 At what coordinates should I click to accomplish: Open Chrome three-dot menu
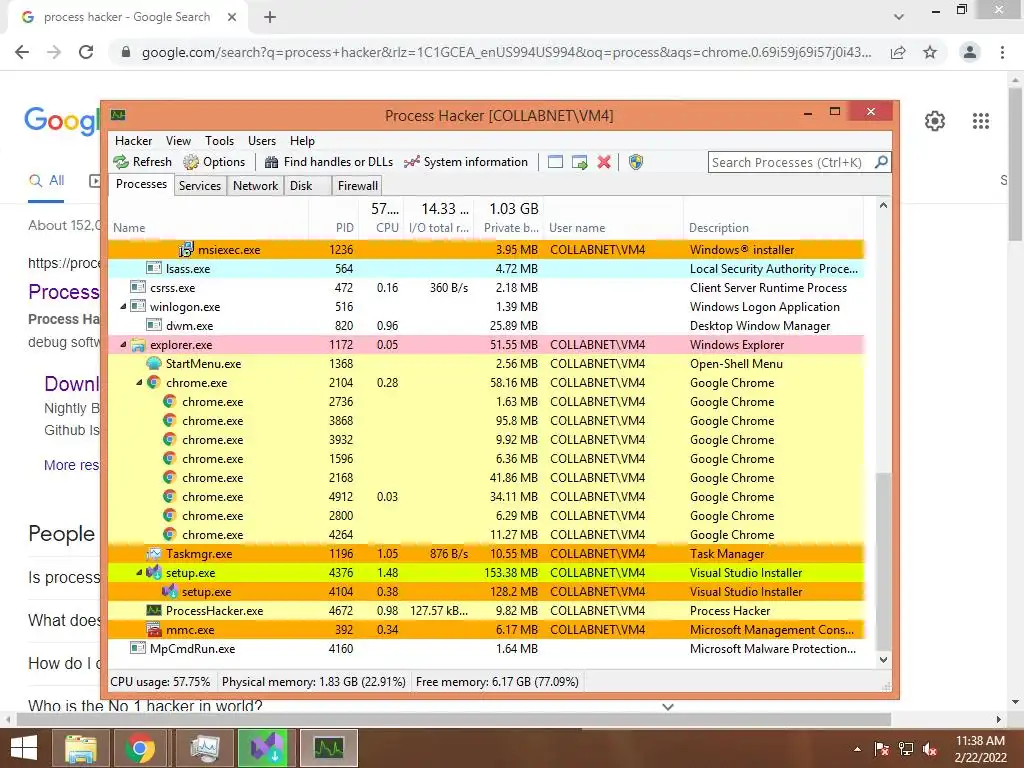pos(1002,52)
